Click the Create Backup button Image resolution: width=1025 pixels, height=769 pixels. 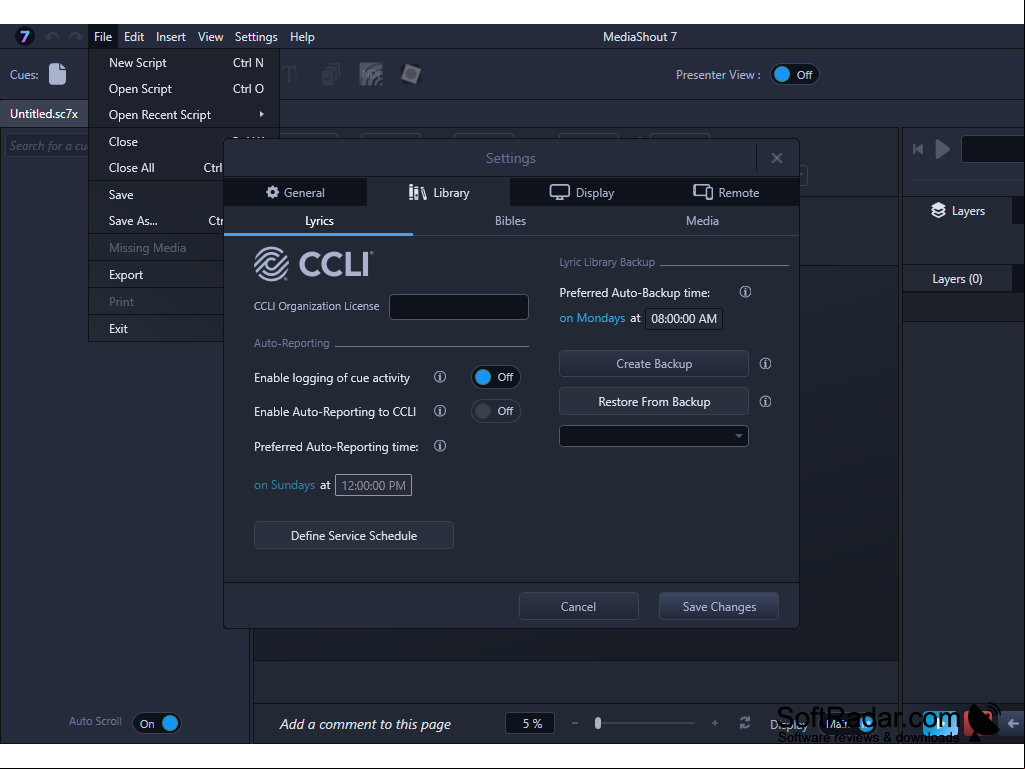[654, 364]
